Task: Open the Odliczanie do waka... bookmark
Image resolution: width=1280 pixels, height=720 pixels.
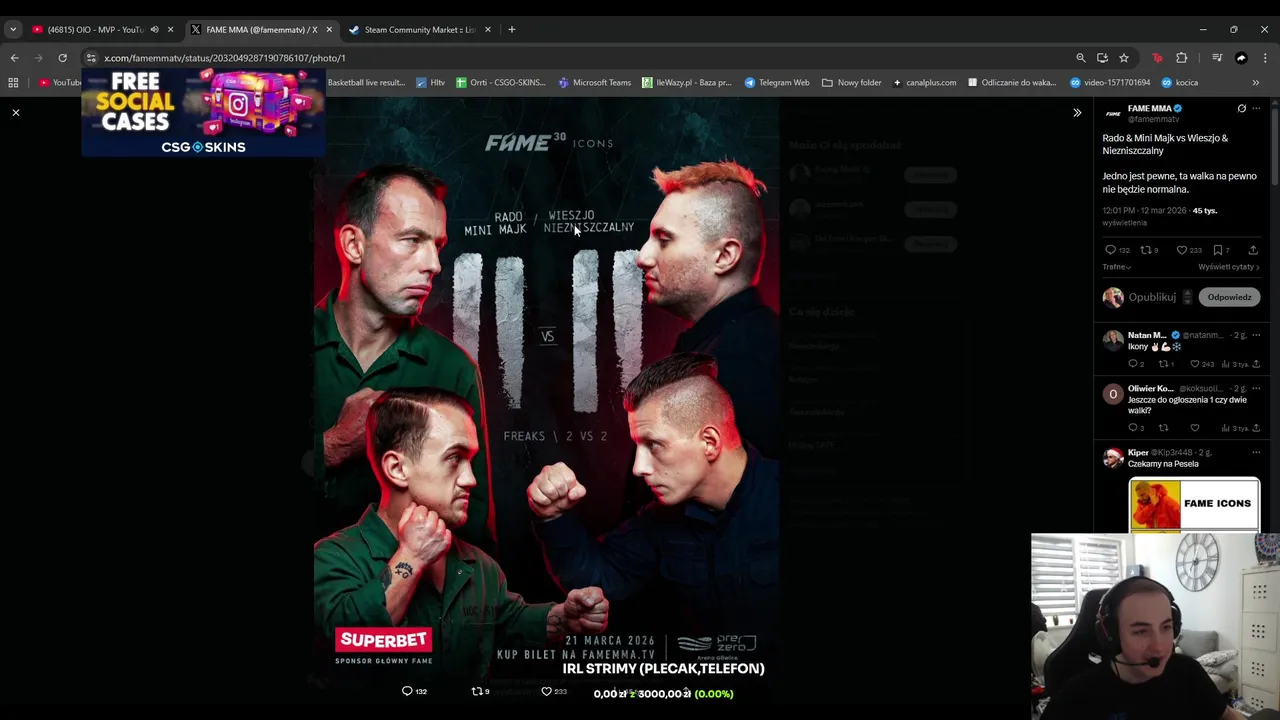Action: point(1012,83)
